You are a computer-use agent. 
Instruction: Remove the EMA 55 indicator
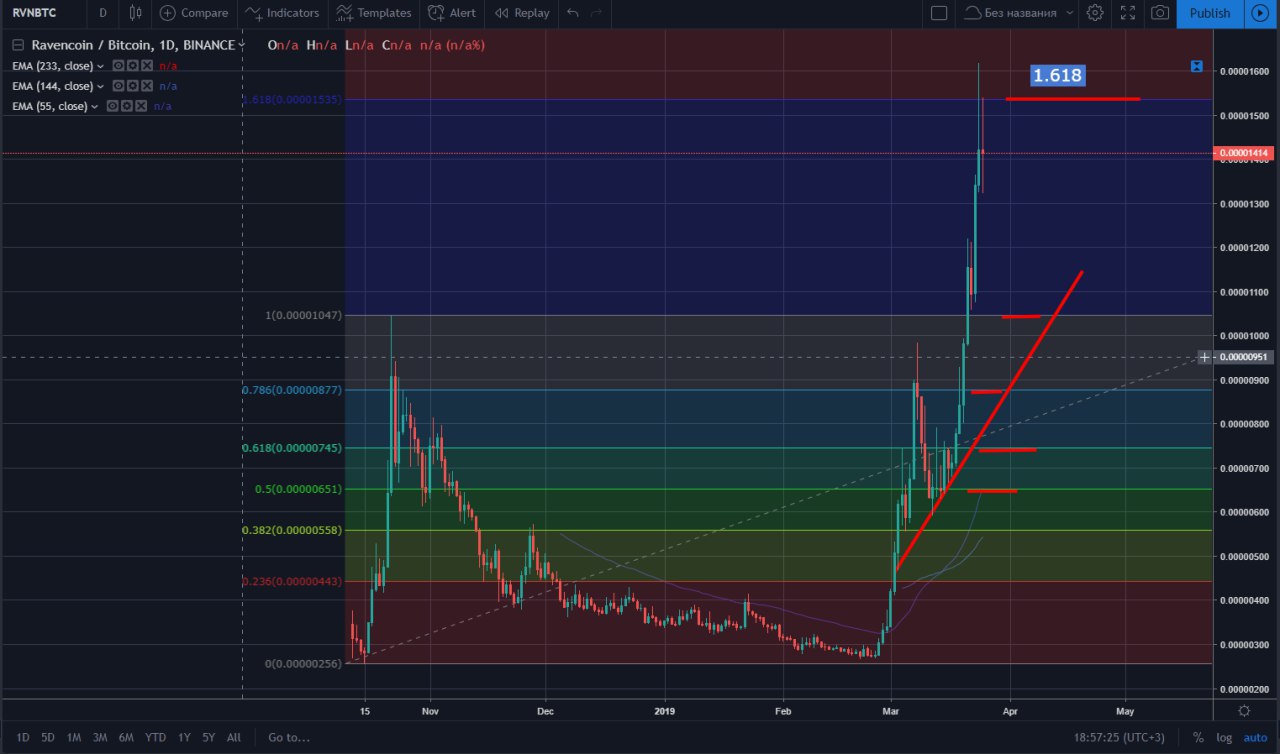[141, 106]
